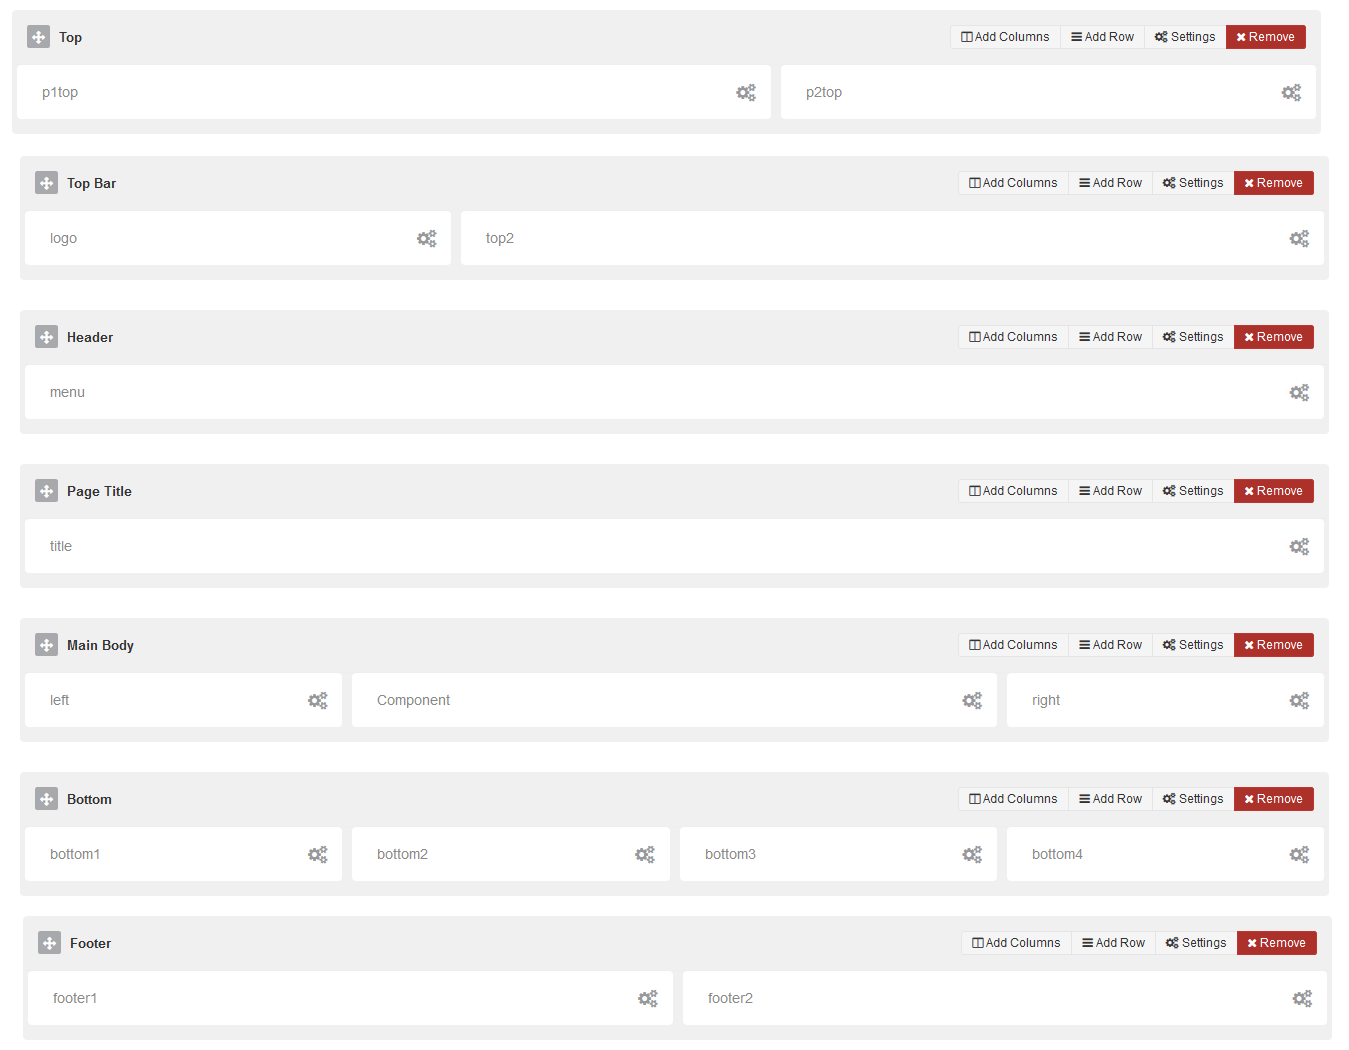
Task: Click Add Columns in Top Bar row
Action: (1013, 183)
